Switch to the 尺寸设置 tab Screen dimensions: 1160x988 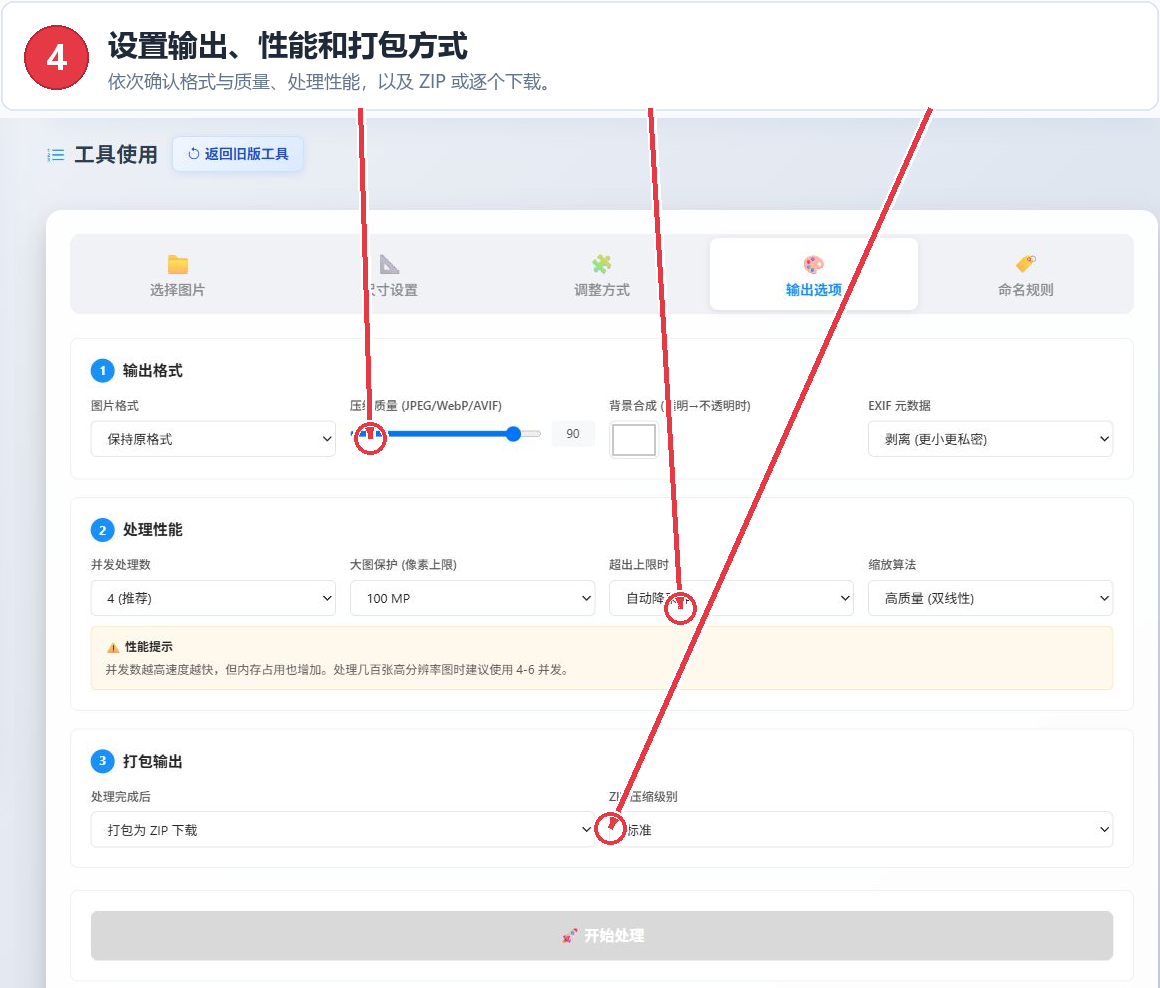pyautogui.click(x=389, y=274)
